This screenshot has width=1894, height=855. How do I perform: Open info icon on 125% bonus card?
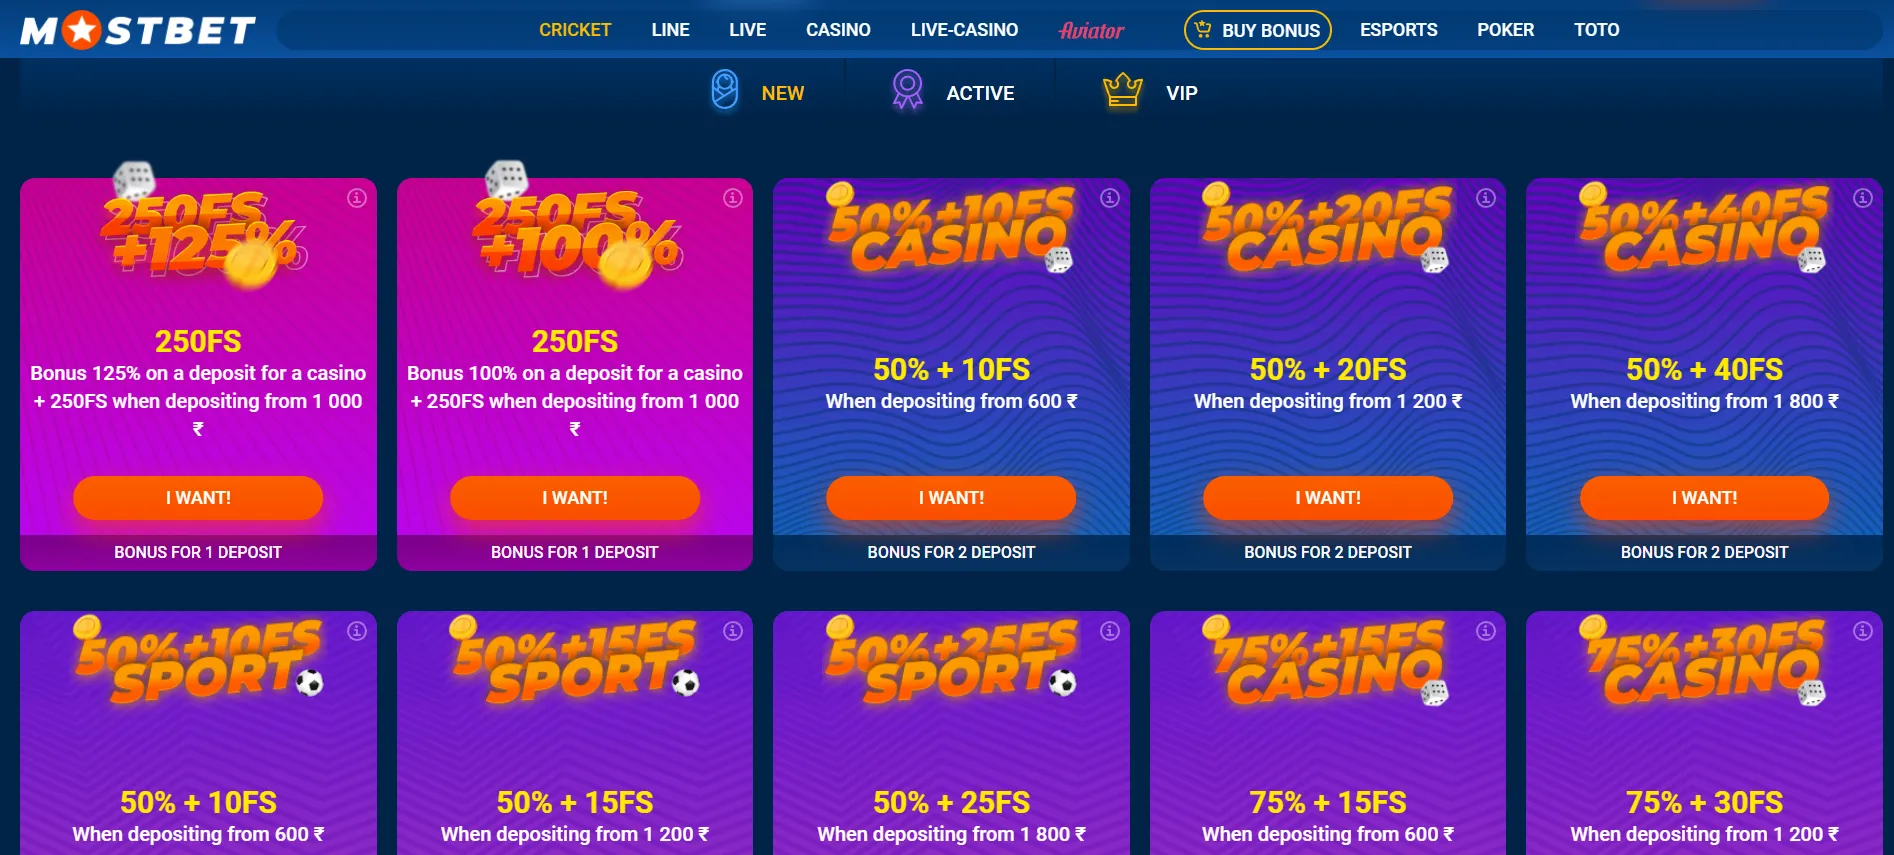[x=357, y=198]
